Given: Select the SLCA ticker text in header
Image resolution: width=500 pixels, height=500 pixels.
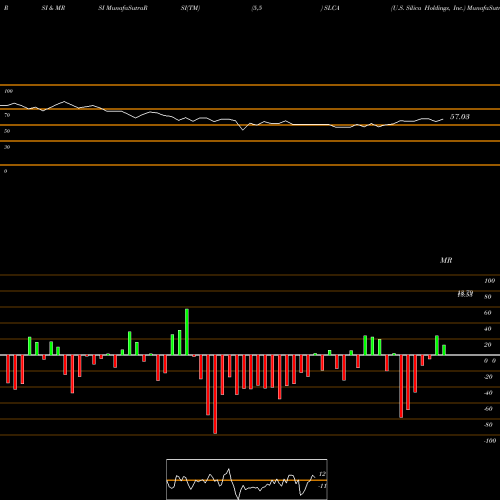Looking at the screenshot, I should tap(332, 8).
